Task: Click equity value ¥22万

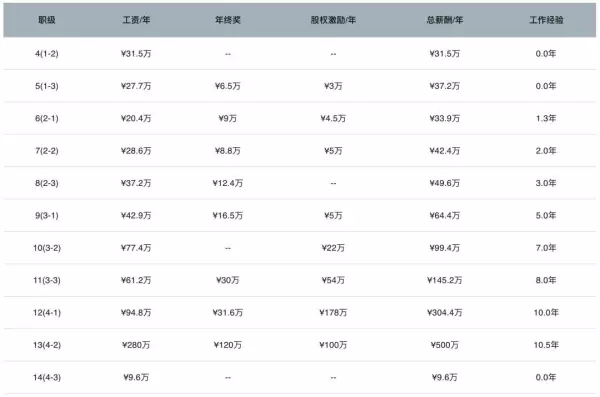Action: (333, 248)
